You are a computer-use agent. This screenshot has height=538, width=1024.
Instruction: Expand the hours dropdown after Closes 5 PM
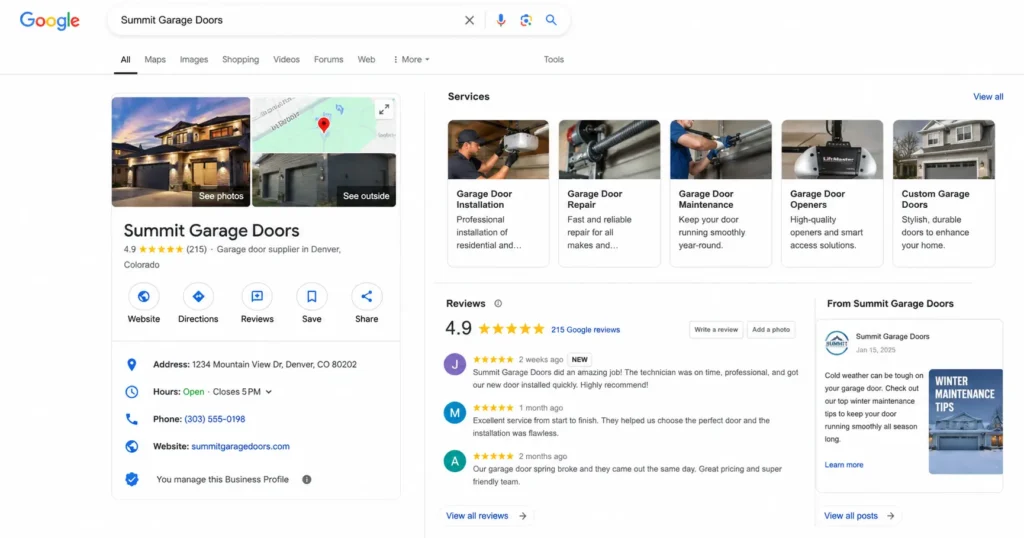pos(268,392)
